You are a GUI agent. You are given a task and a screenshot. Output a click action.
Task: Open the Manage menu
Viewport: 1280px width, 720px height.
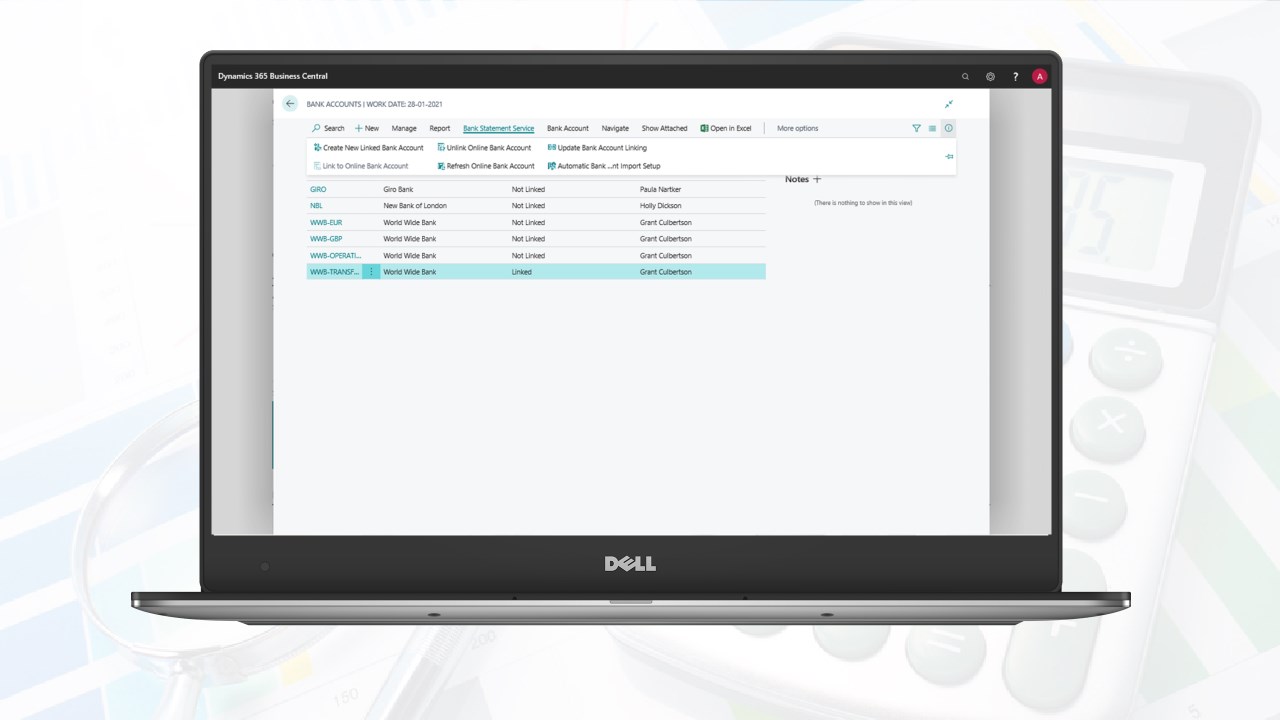pos(404,128)
